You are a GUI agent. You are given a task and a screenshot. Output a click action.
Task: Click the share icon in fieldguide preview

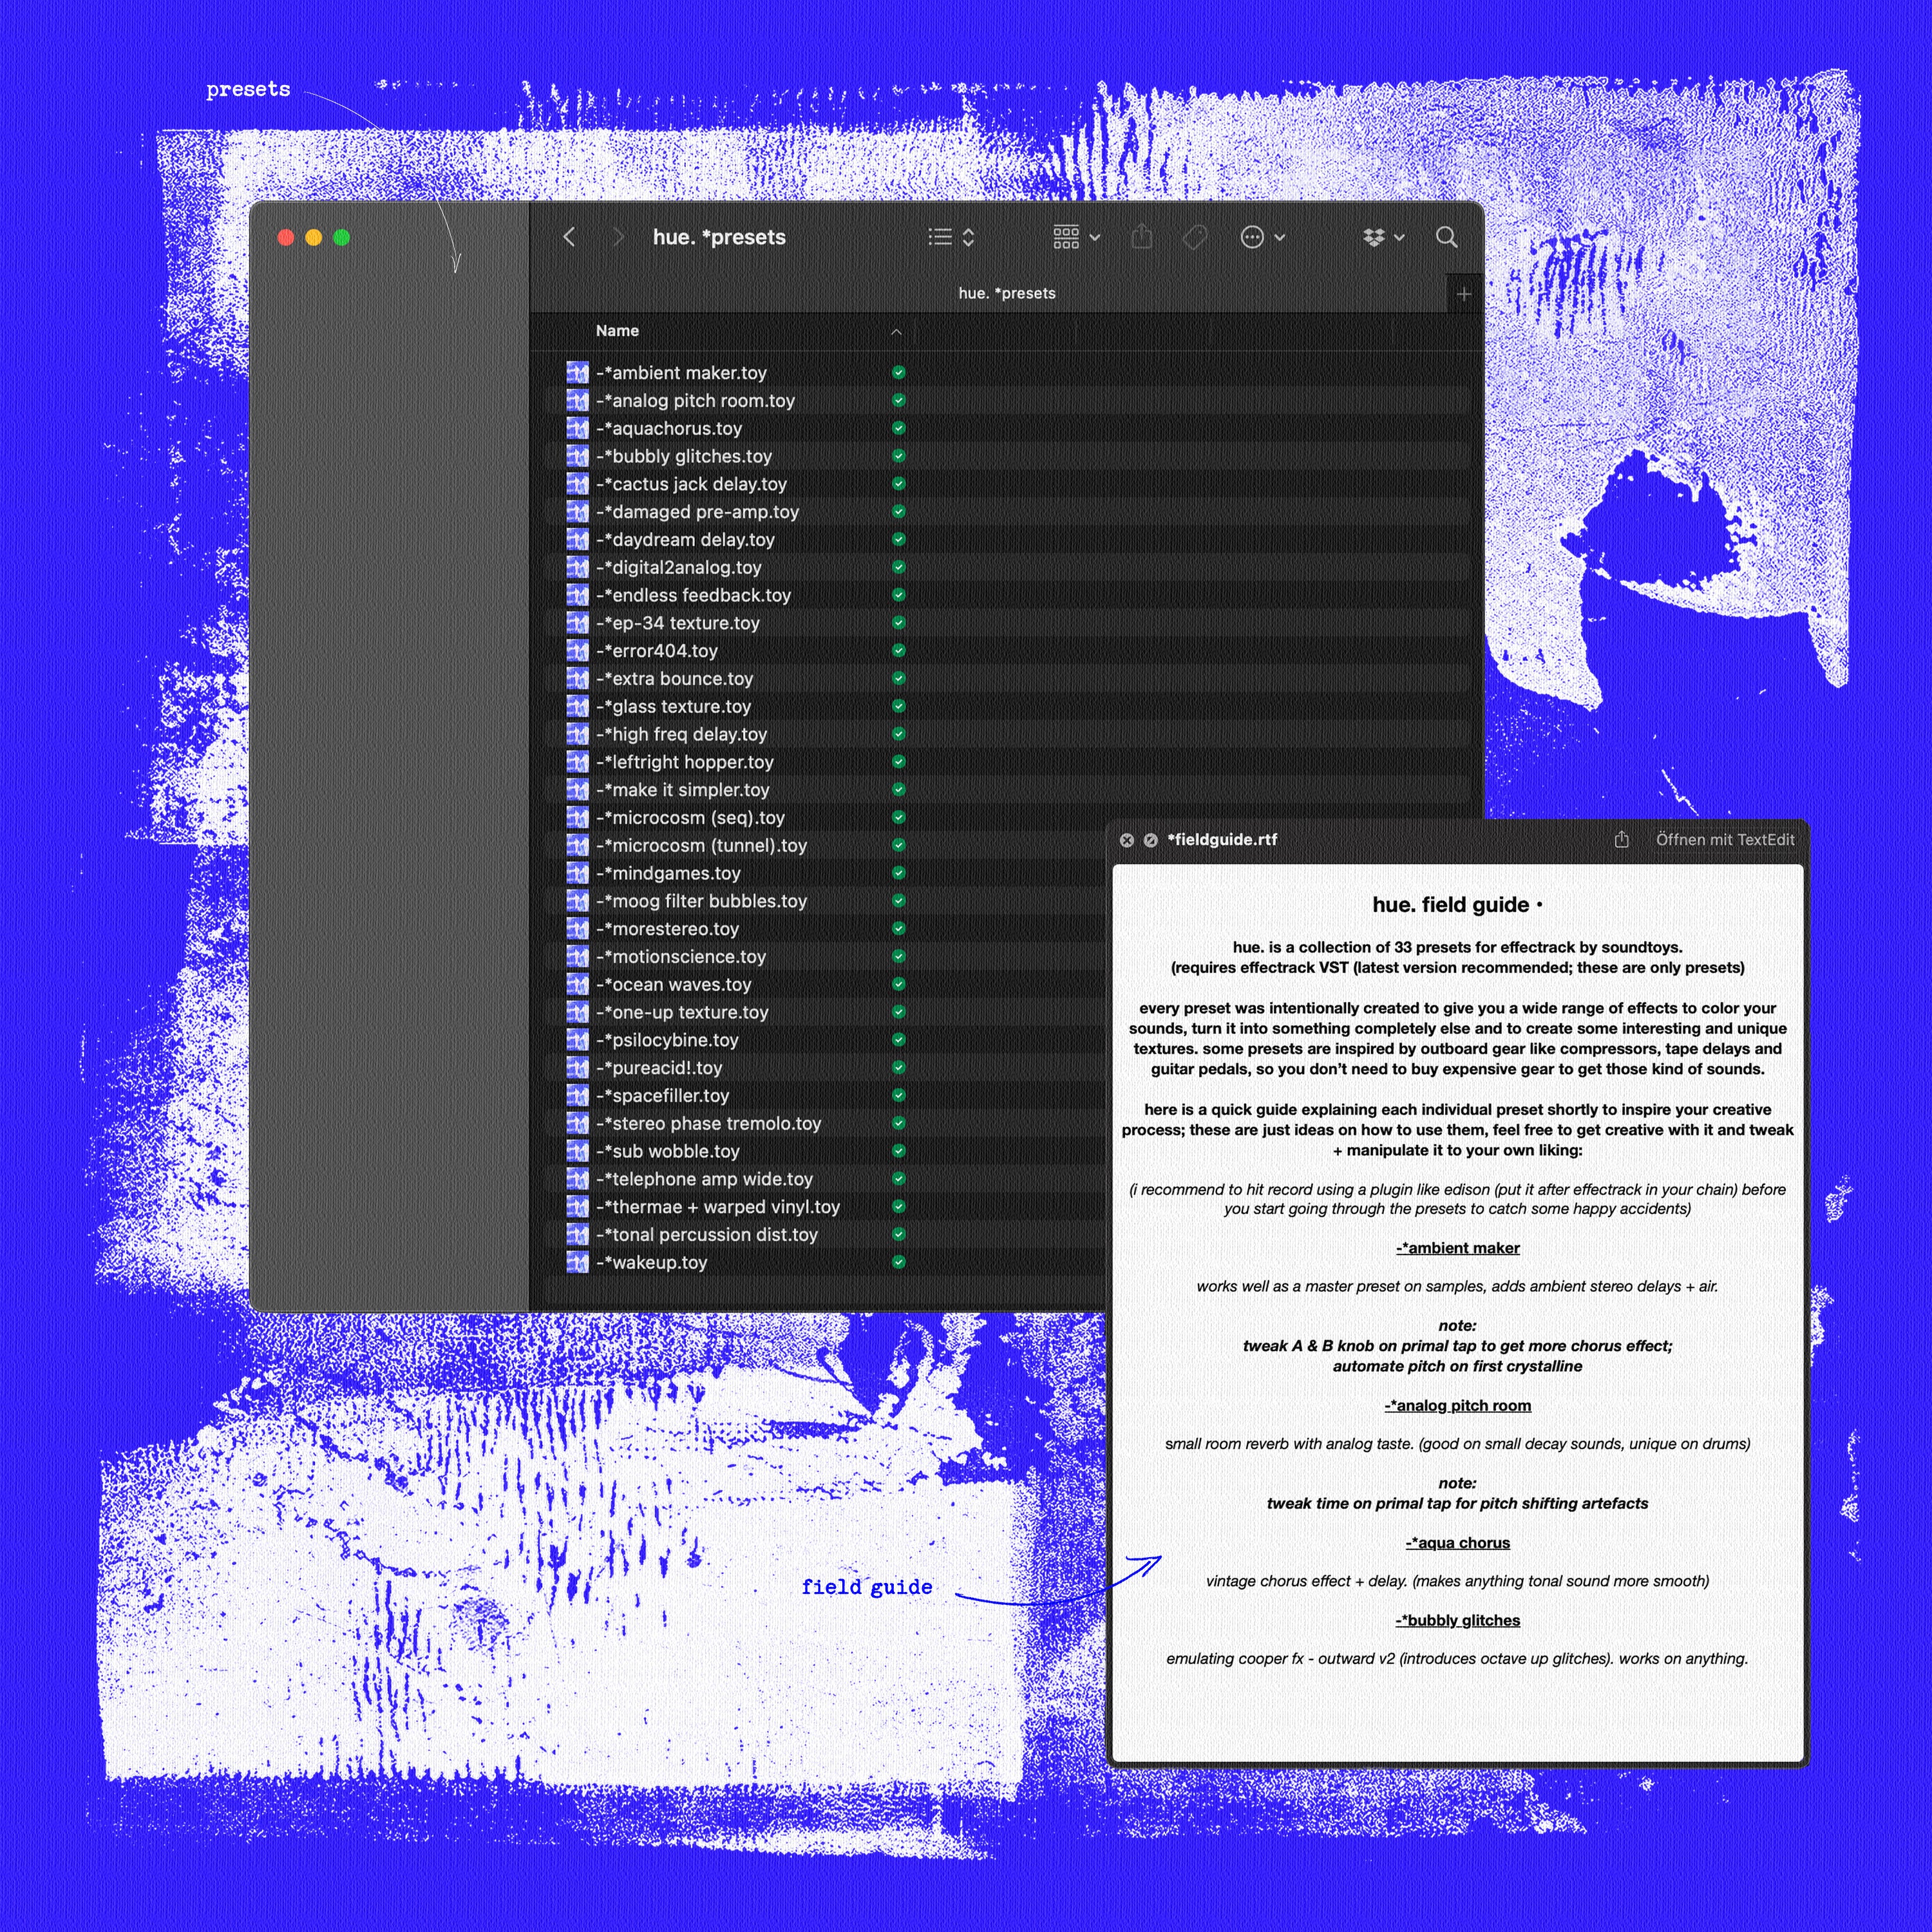click(x=1622, y=840)
